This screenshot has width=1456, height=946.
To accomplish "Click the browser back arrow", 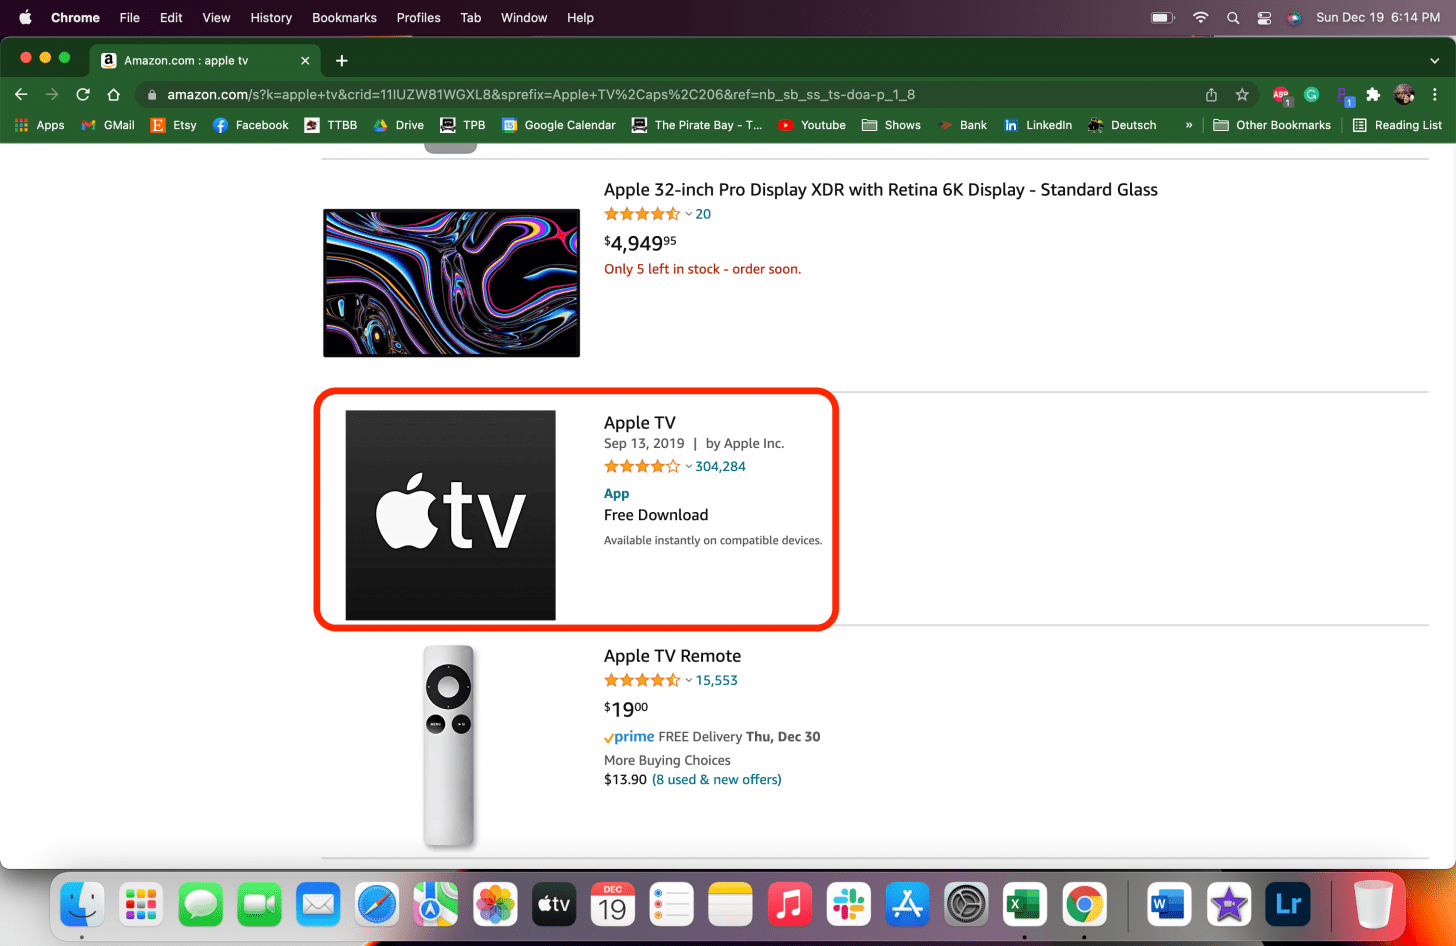I will pos(21,94).
